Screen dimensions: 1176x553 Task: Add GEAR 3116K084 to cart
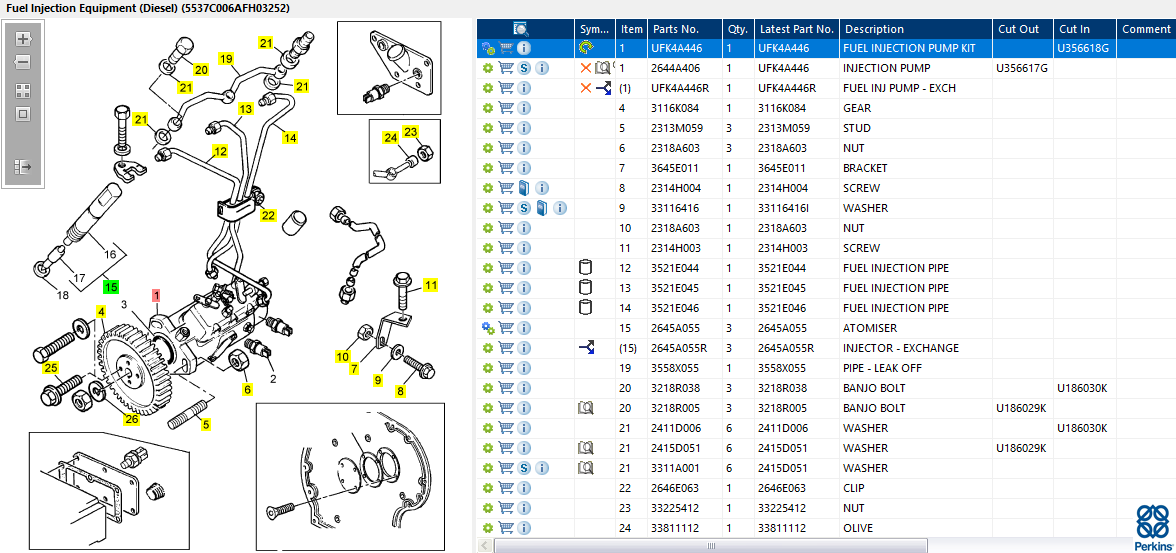(506, 108)
